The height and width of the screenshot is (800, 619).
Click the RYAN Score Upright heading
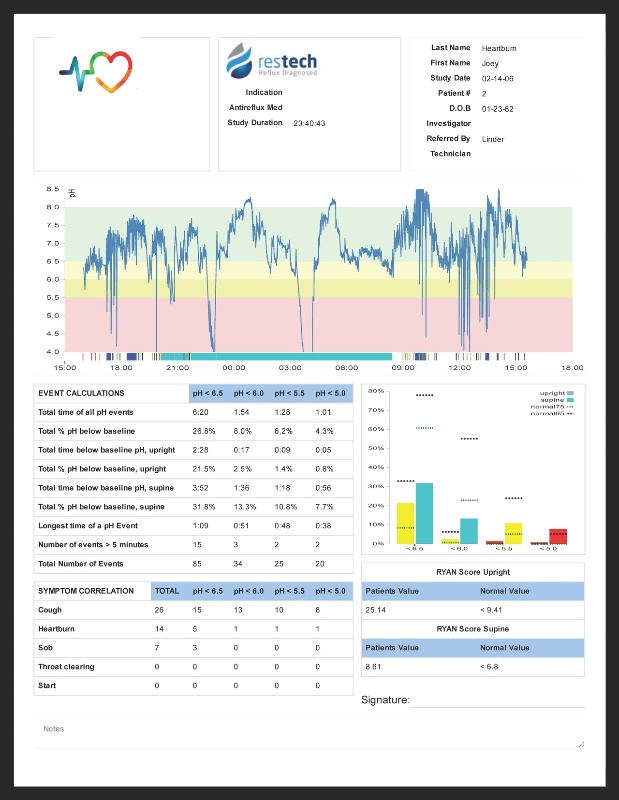[473, 571]
